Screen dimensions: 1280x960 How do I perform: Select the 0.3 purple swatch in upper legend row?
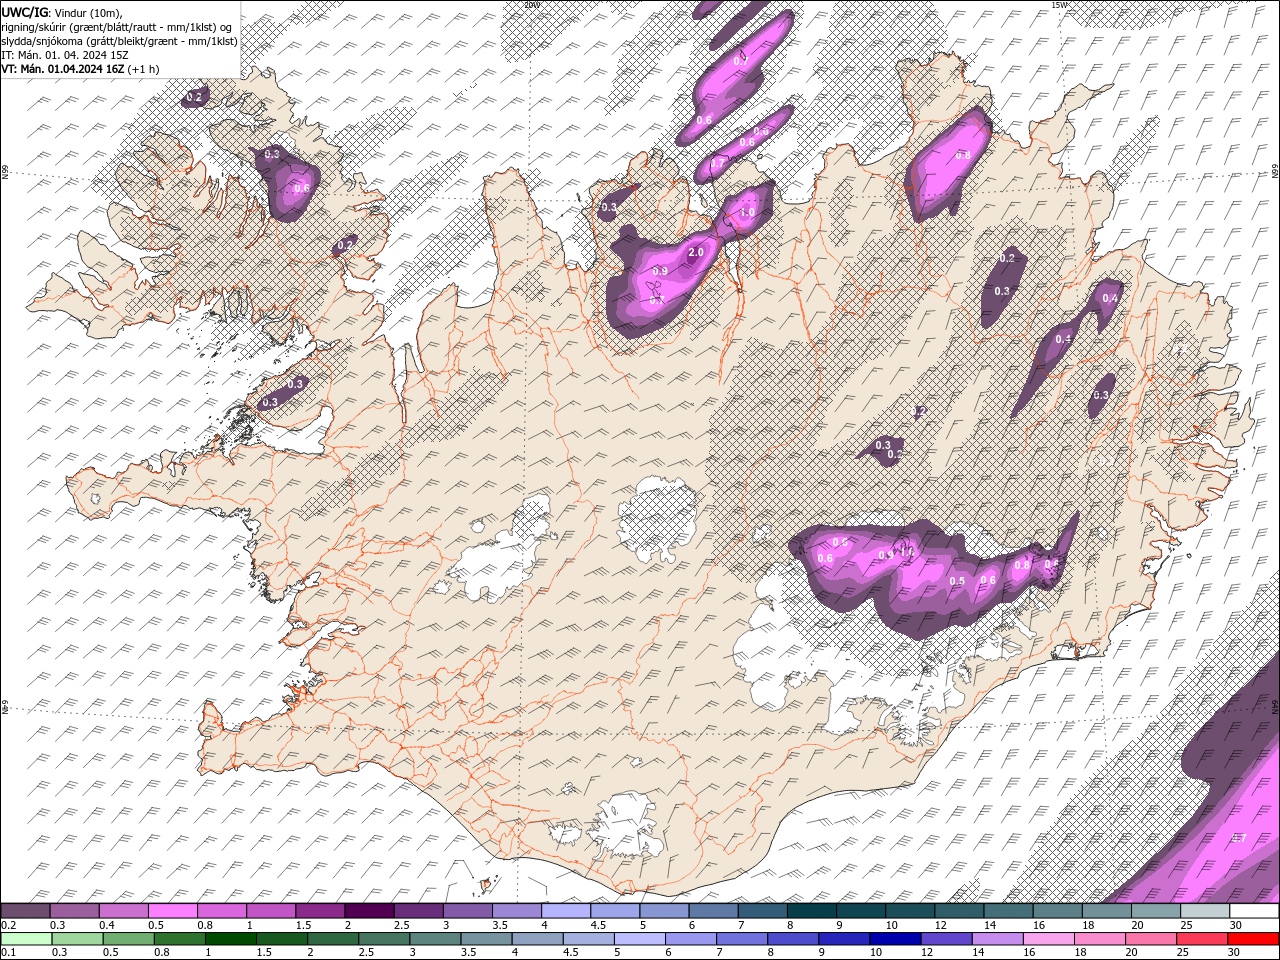coord(74,911)
